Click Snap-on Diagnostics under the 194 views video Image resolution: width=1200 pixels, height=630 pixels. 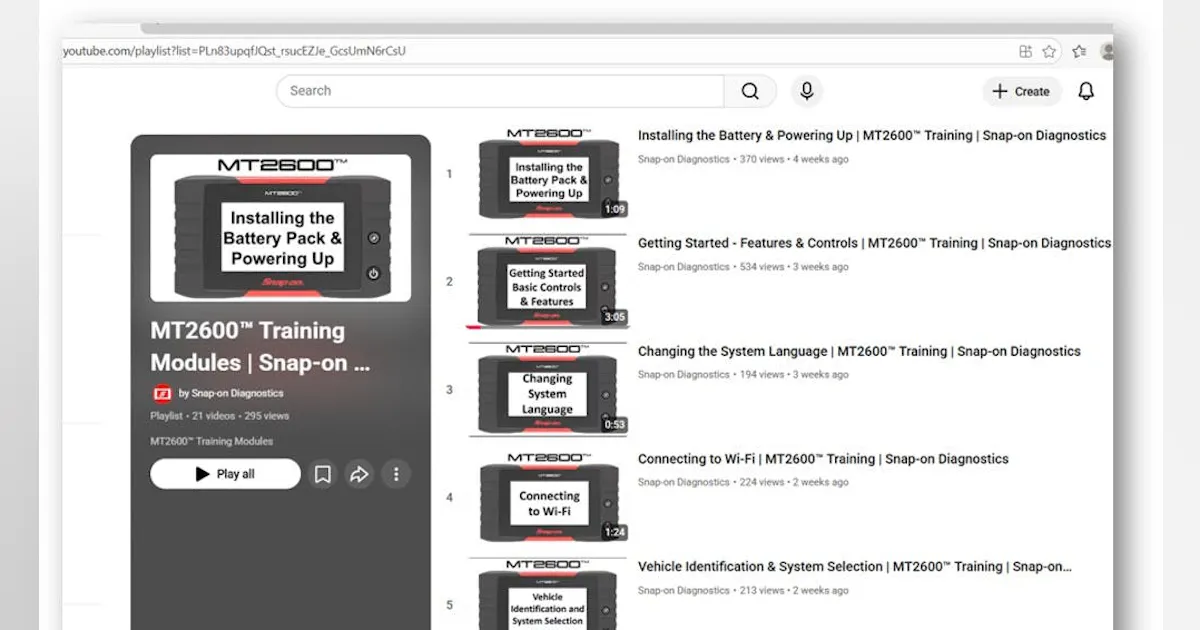684,375
